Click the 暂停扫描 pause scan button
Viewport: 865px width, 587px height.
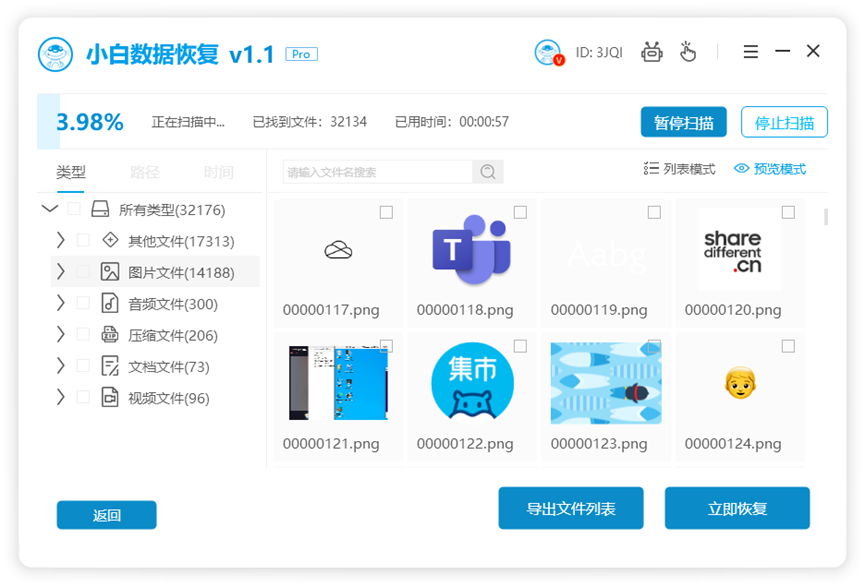coord(683,121)
